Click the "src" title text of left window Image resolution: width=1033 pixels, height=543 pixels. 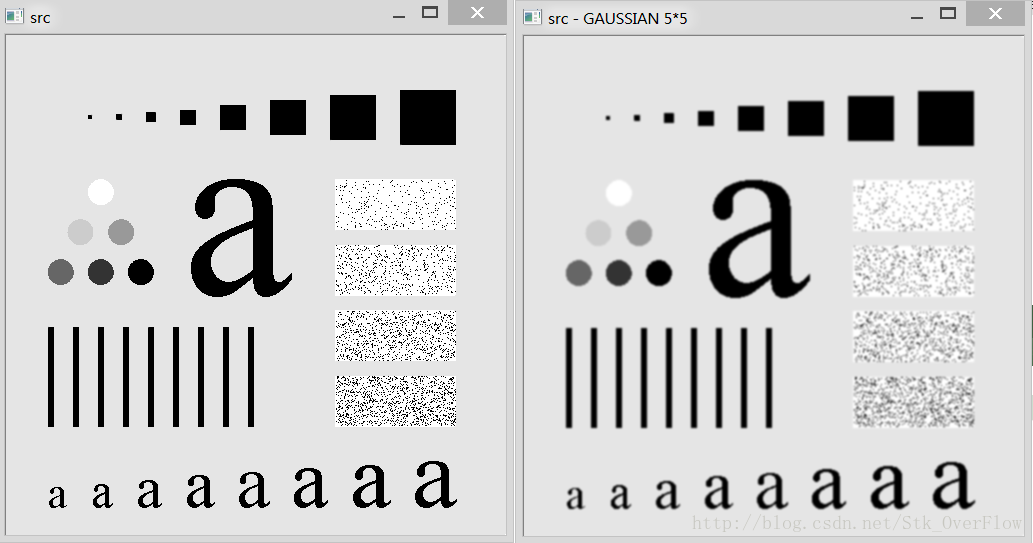click(40, 18)
